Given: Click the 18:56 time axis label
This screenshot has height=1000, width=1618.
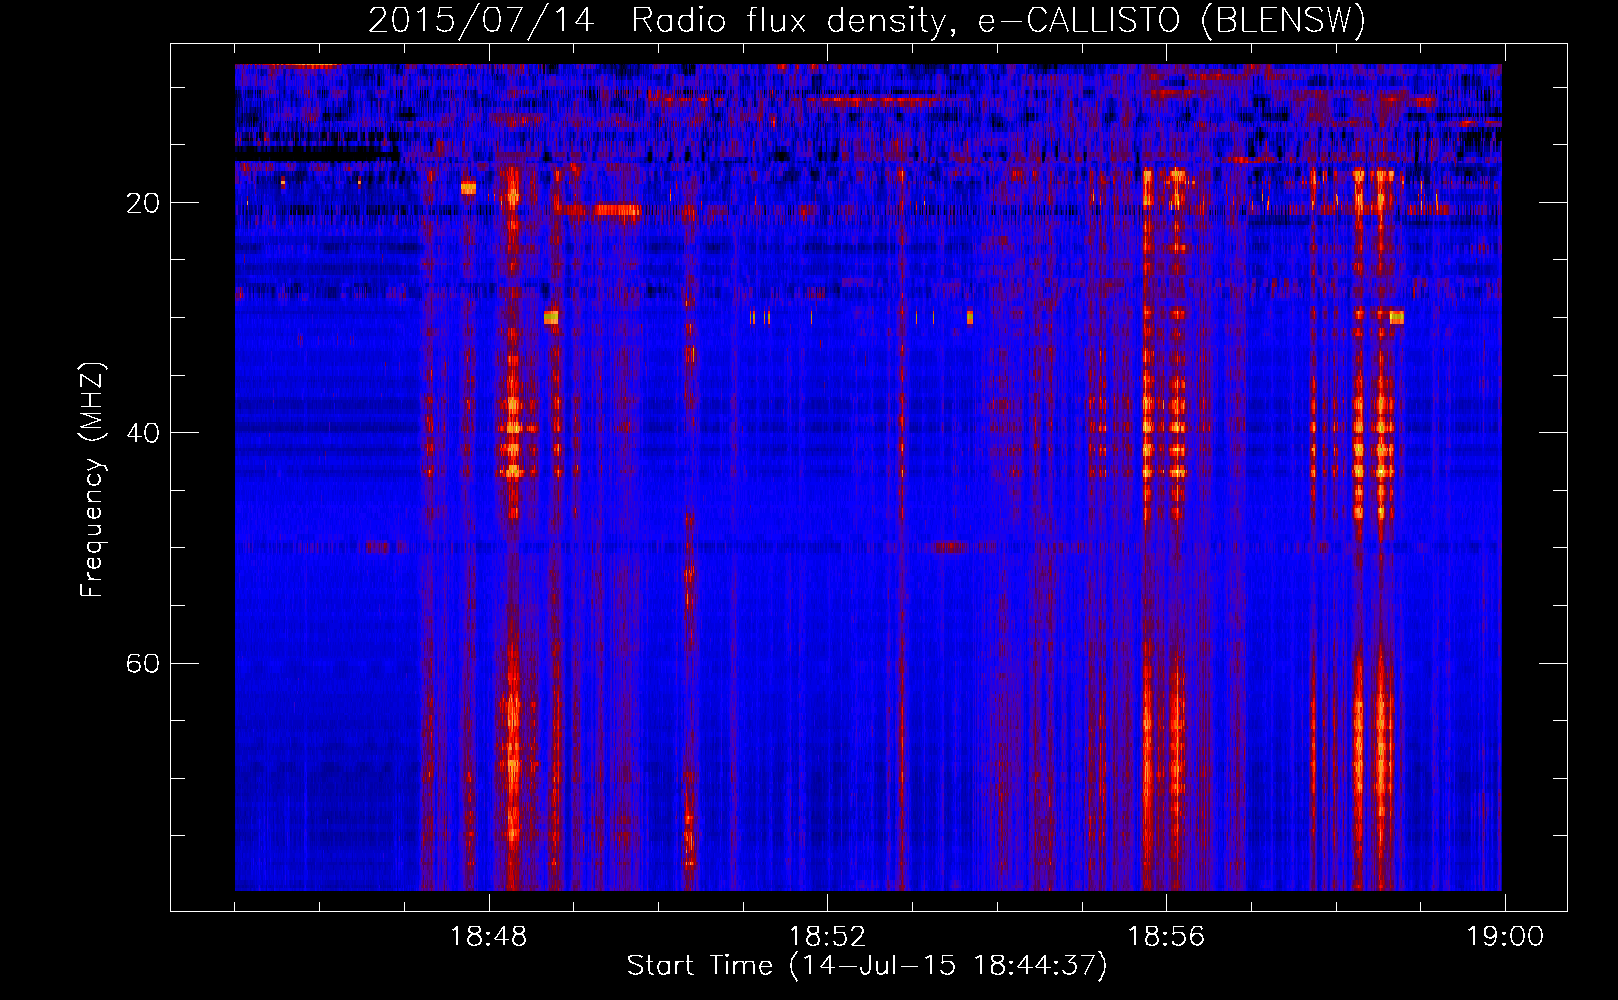Looking at the screenshot, I should click(1166, 937).
